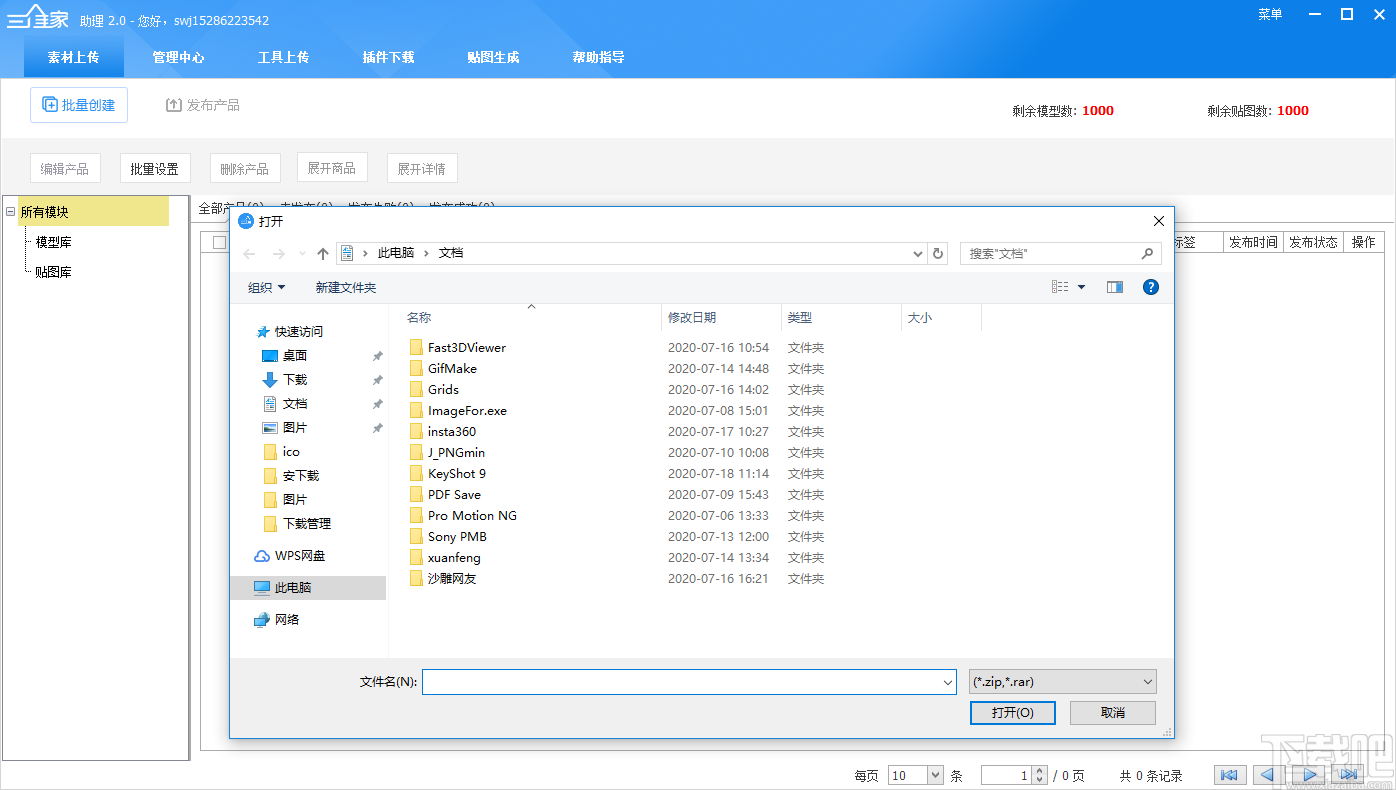Select the GifMake folder icon
The image size is (1396, 790).
tap(416, 369)
